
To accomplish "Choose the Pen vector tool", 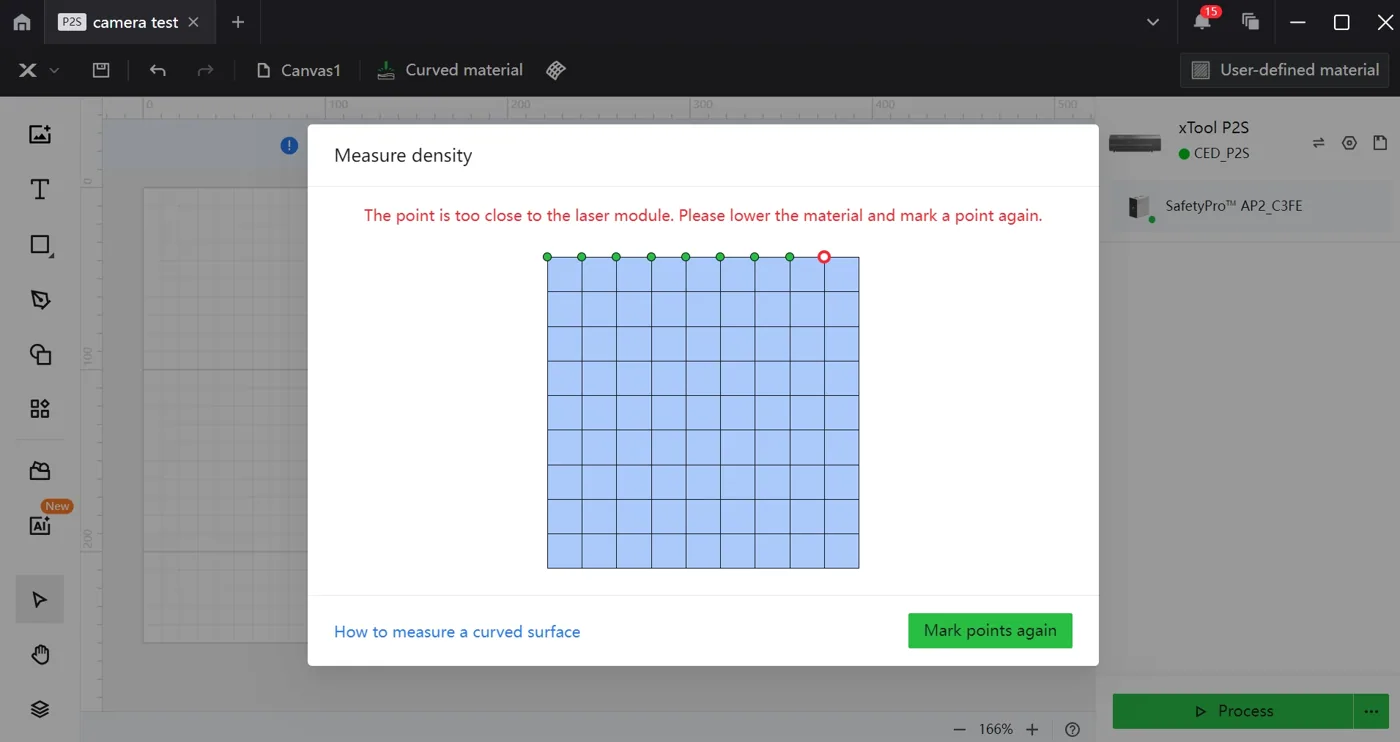I will 40,300.
